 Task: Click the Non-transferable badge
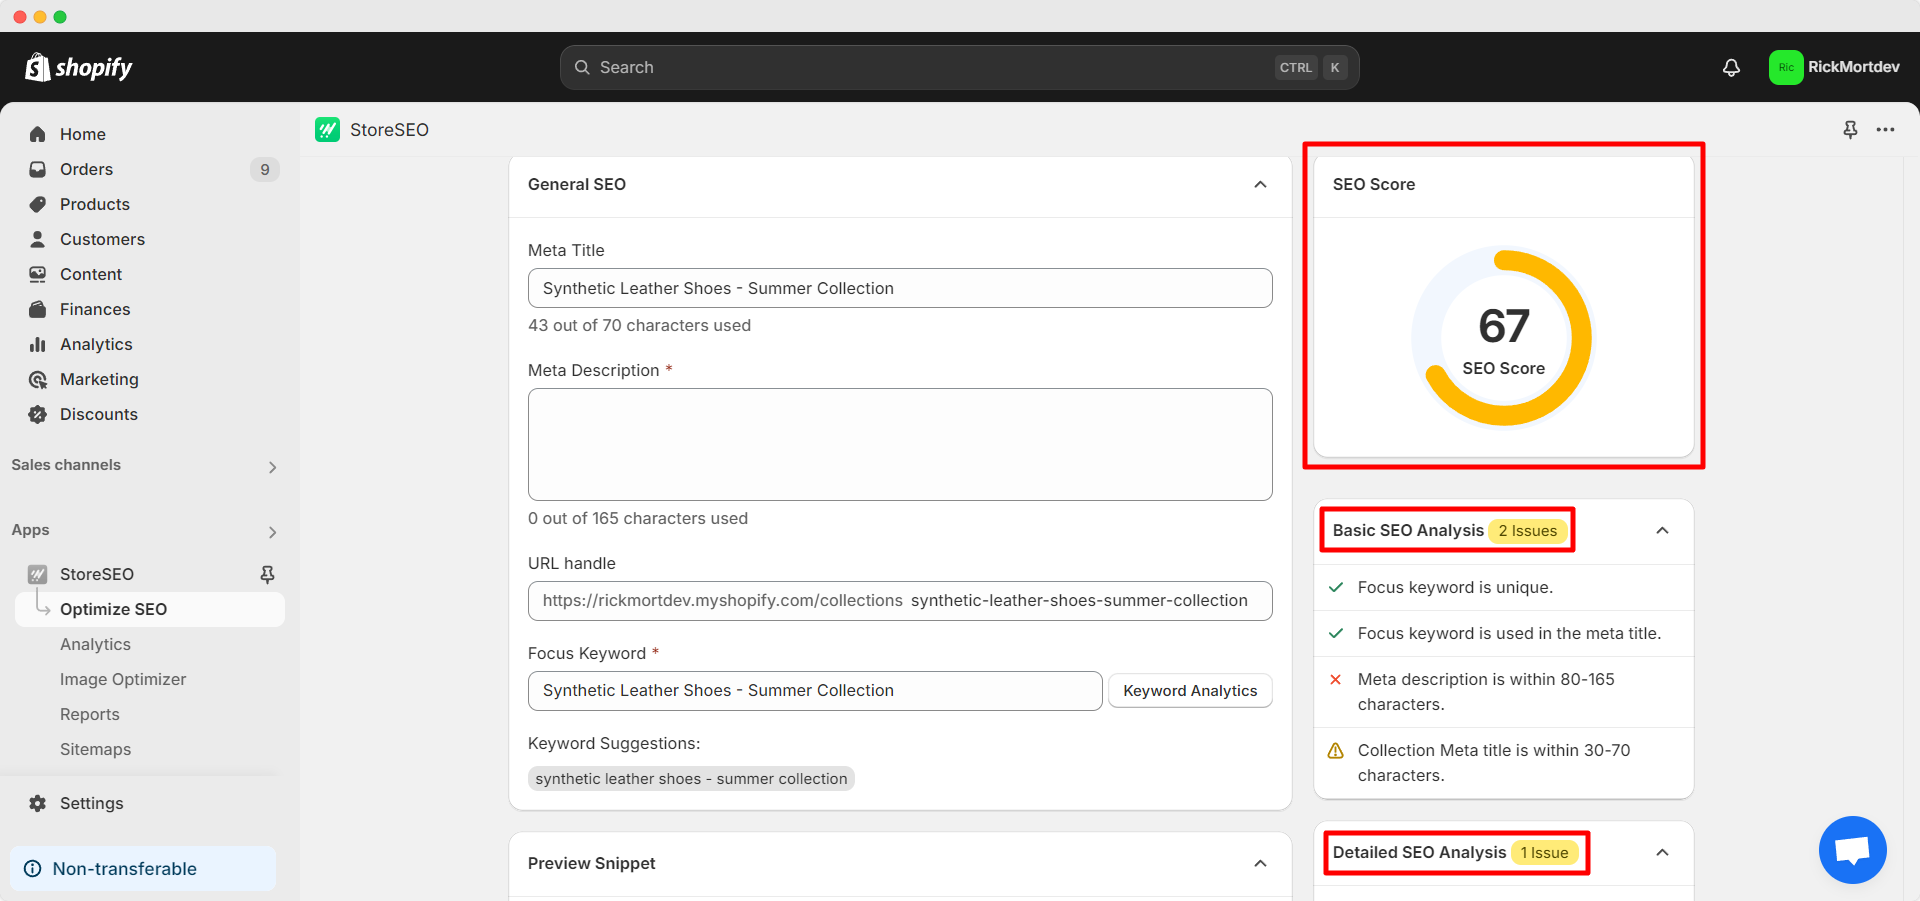tap(143, 868)
